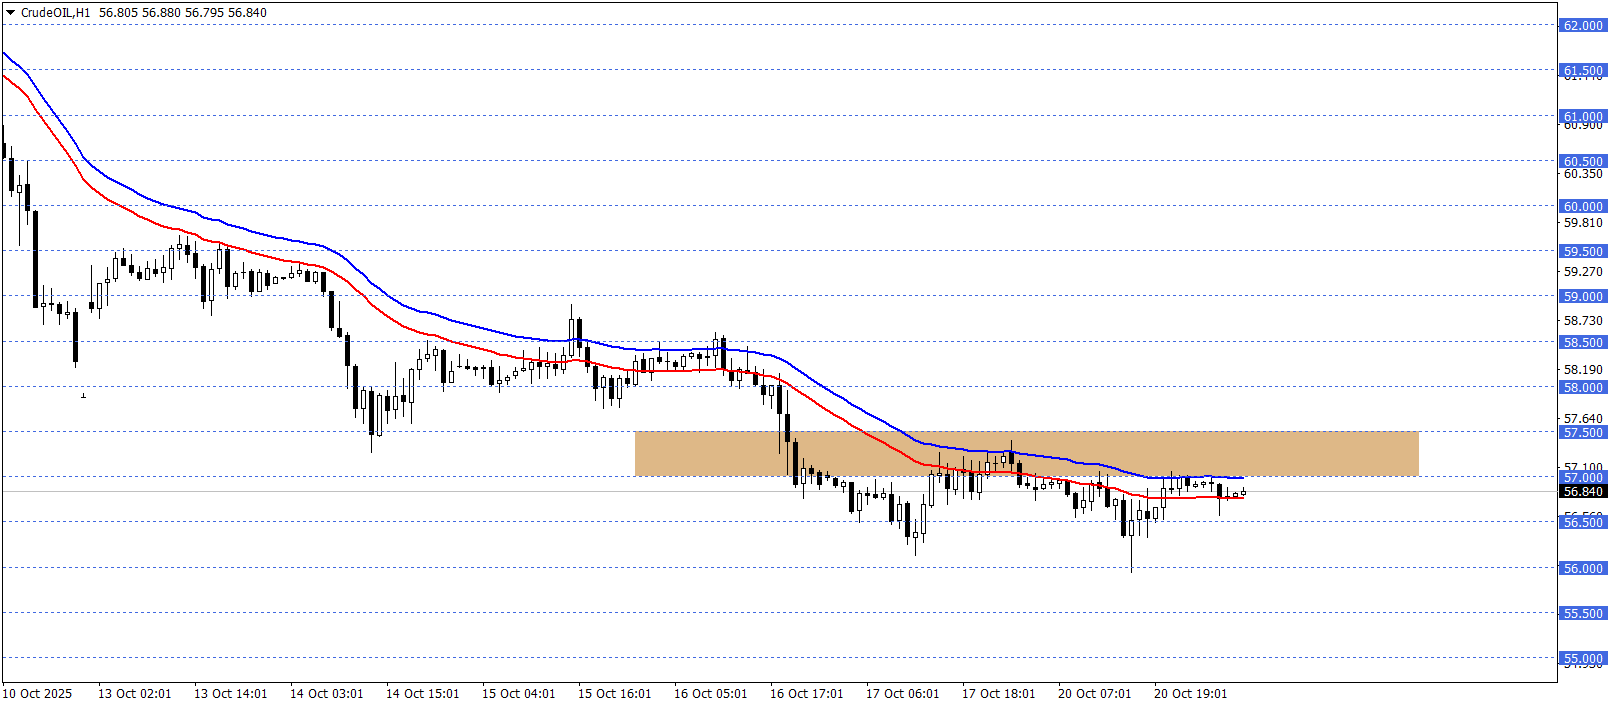Click the 57.500 price level label

(1583, 433)
